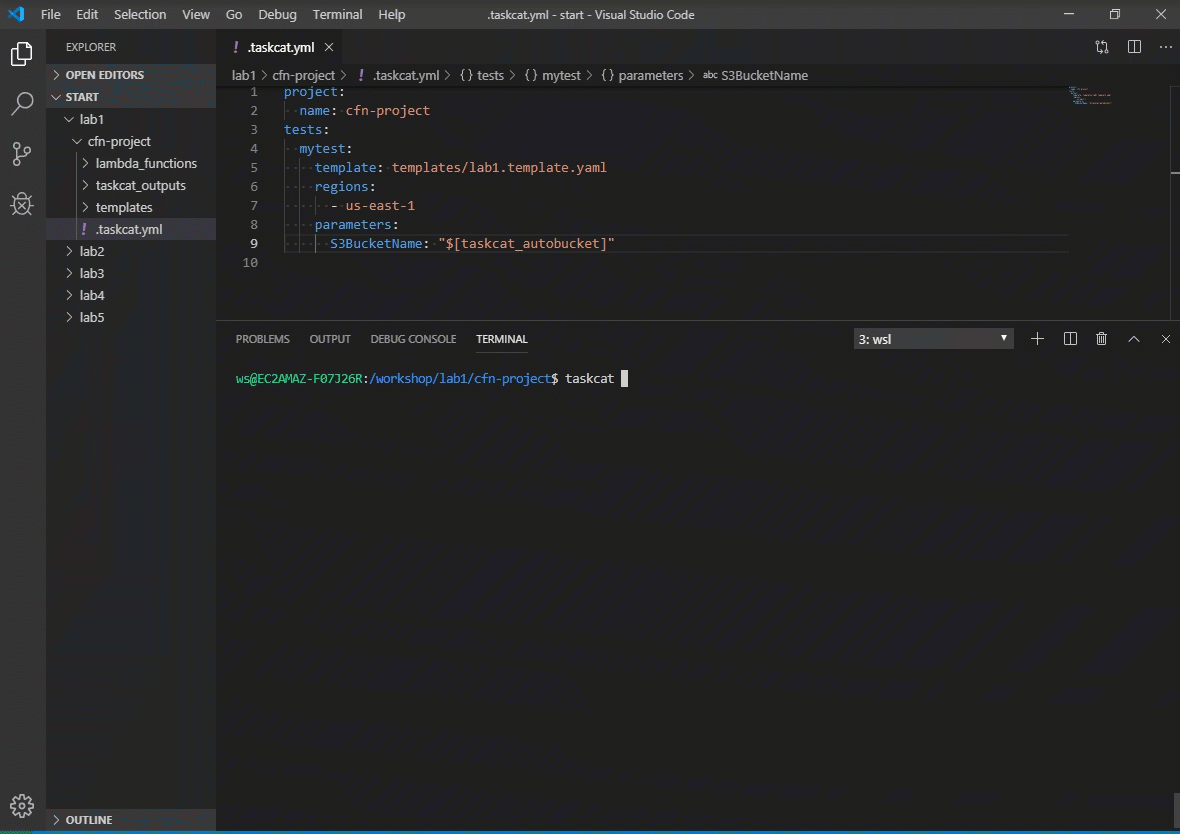This screenshot has height=834, width=1180.
Task: Click the EXPLORER panel title
Action: [x=91, y=47]
